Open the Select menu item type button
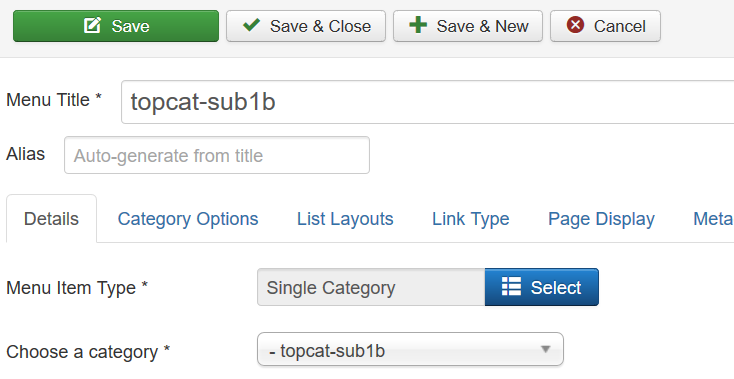Screen dimensions: 734x379 542,287
